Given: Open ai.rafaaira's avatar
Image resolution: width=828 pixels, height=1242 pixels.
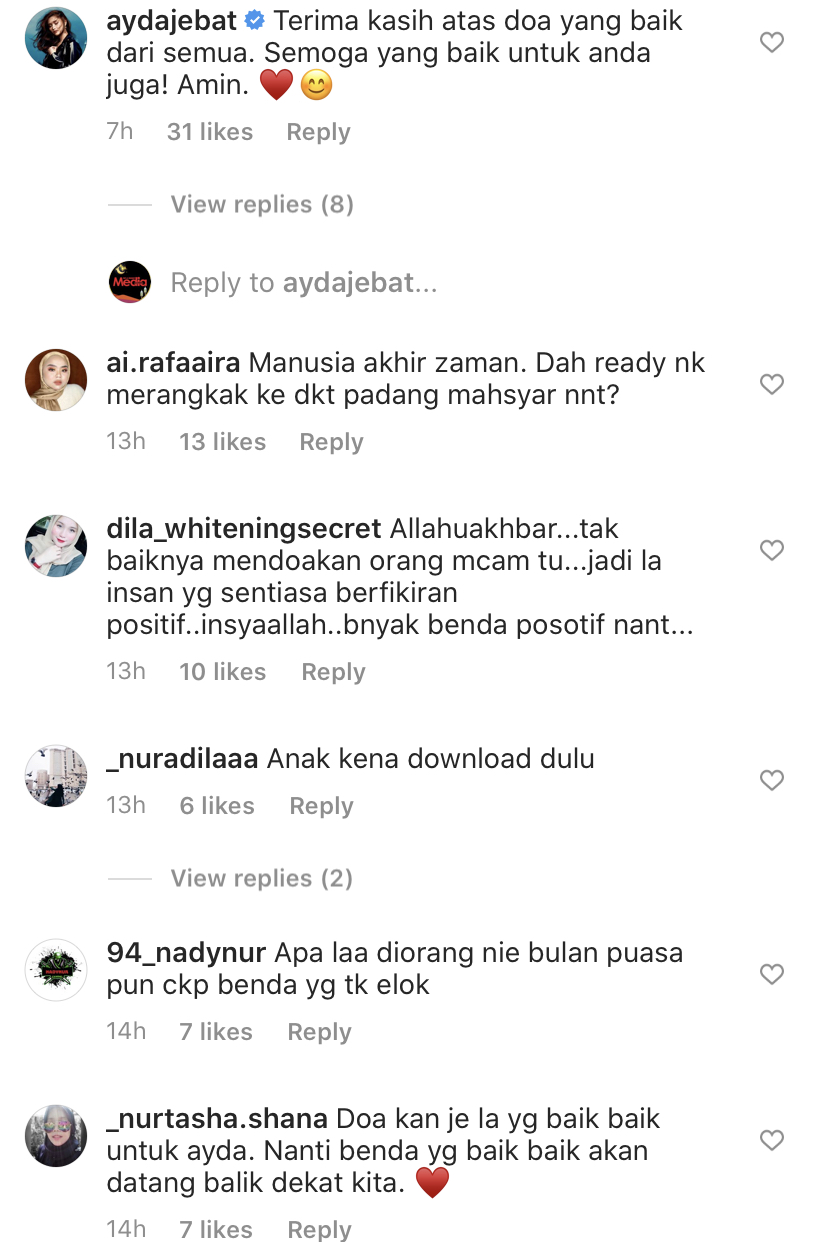Looking at the screenshot, I should click(56, 380).
